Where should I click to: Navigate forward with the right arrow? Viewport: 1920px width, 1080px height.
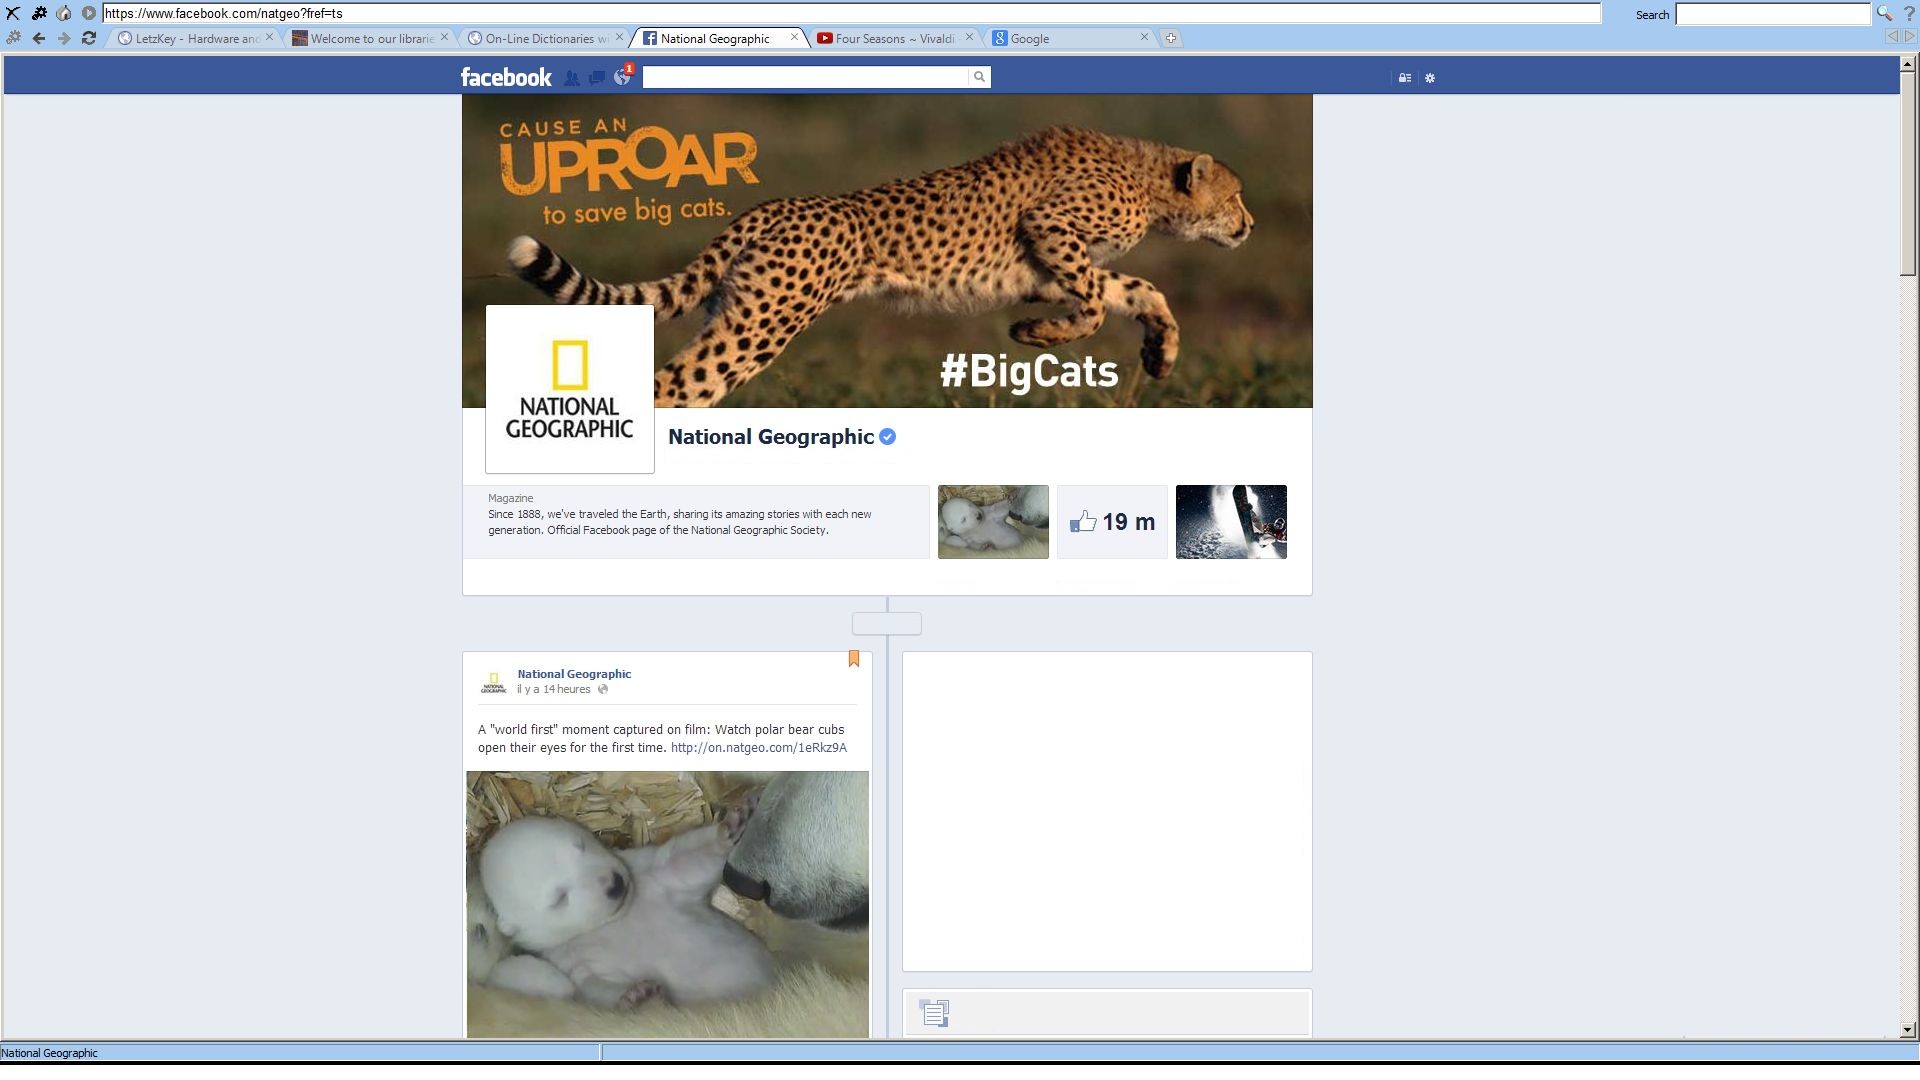(64, 38)
